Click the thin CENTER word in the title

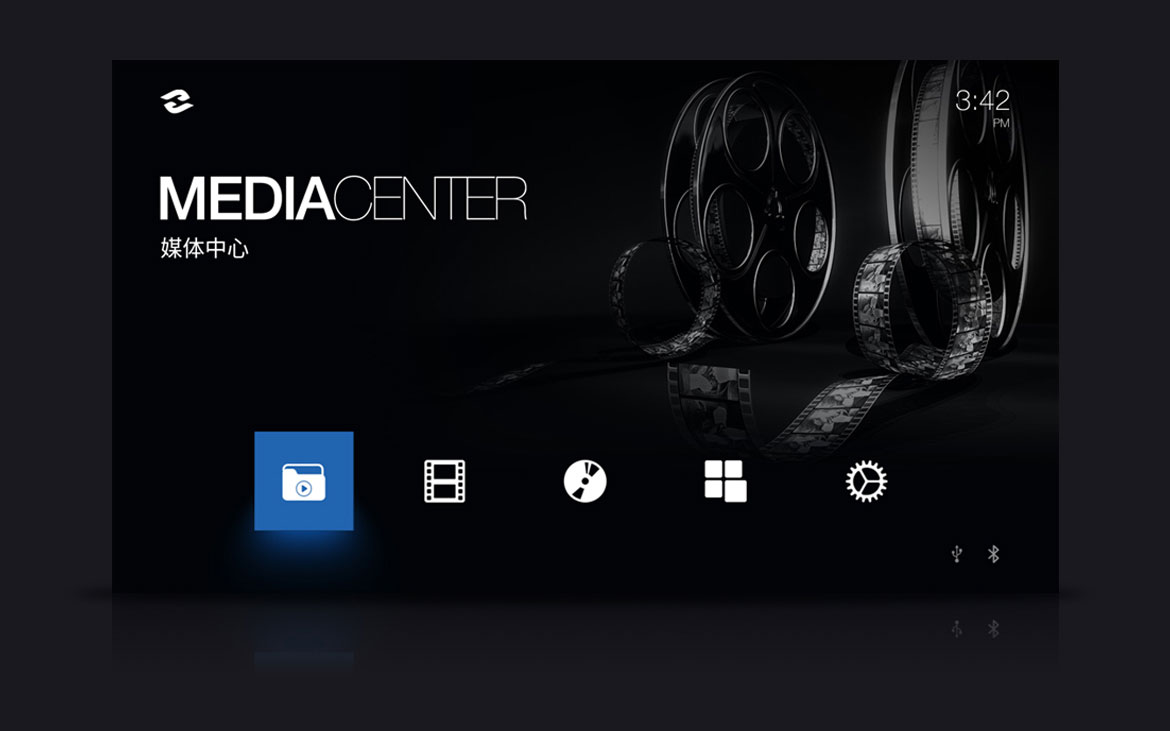(430, 198)
